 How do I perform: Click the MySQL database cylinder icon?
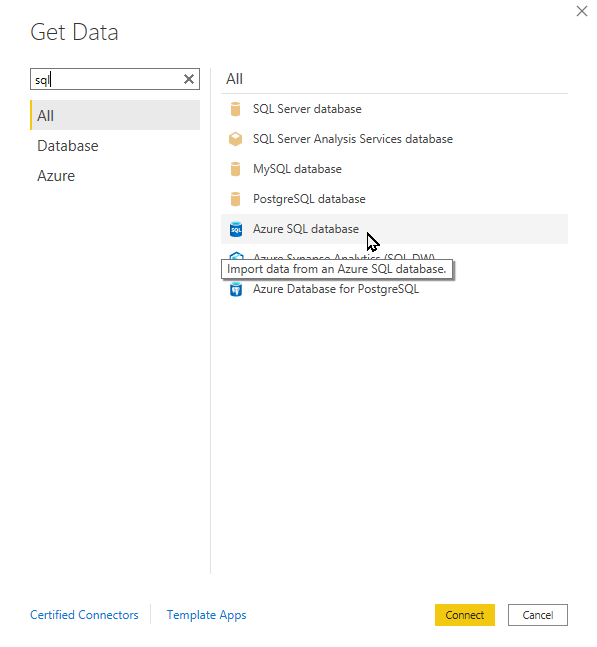pyautogui.click(x=235, y=169)
